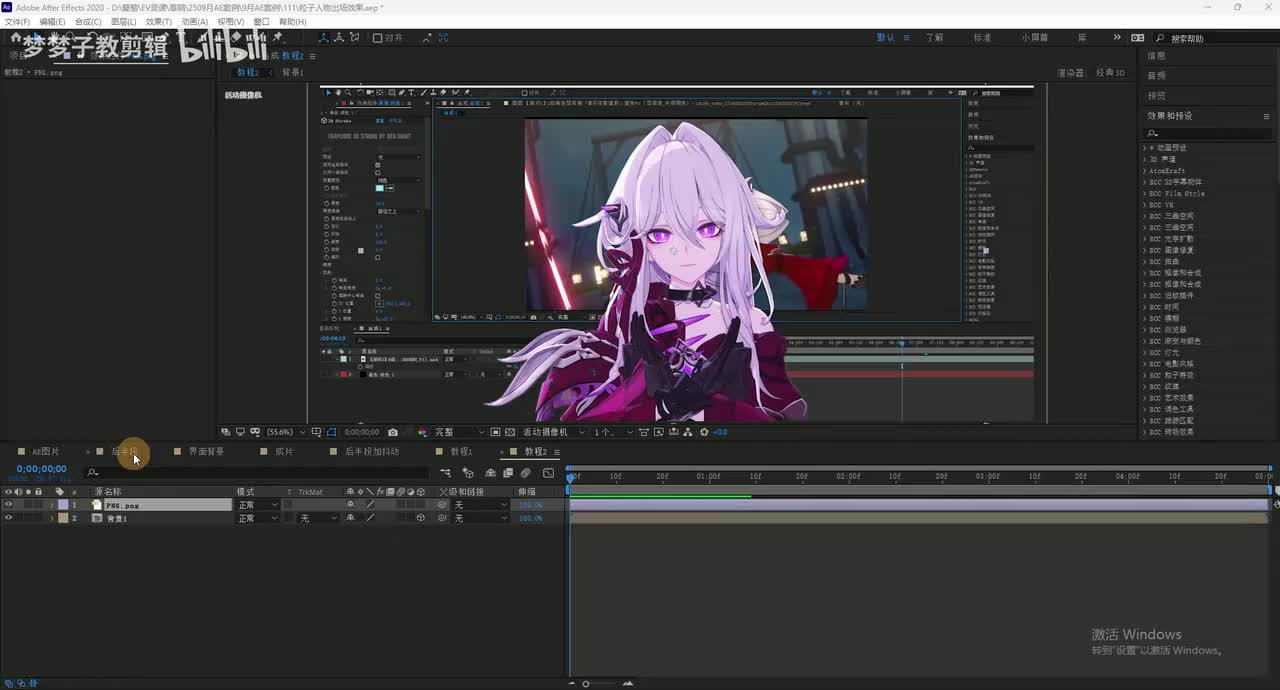Open the 预览 panel
This screenshot has width=1280, height=690.
coord(1156,96)
